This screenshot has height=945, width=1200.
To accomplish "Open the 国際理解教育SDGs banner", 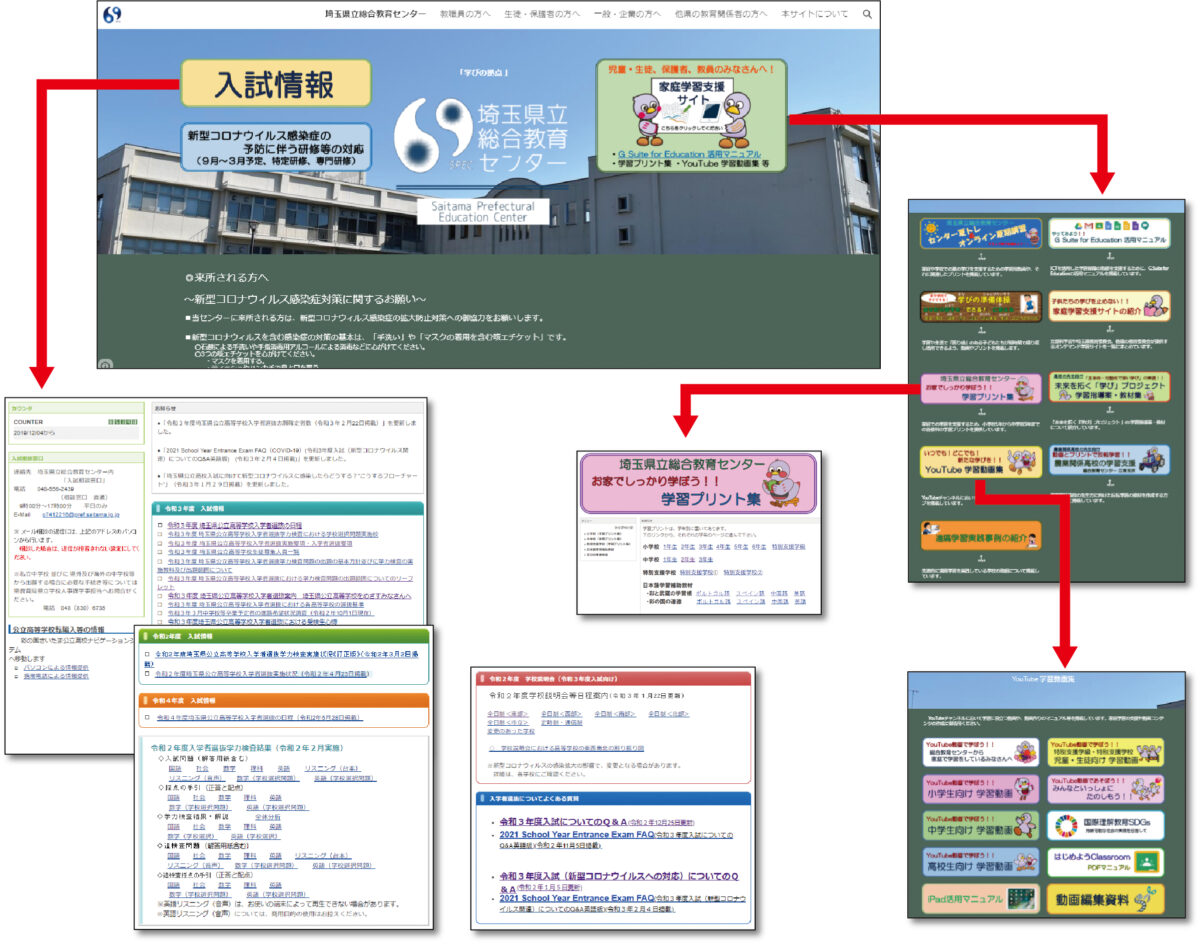I will pyautogui.click(x=1106, y=825).
